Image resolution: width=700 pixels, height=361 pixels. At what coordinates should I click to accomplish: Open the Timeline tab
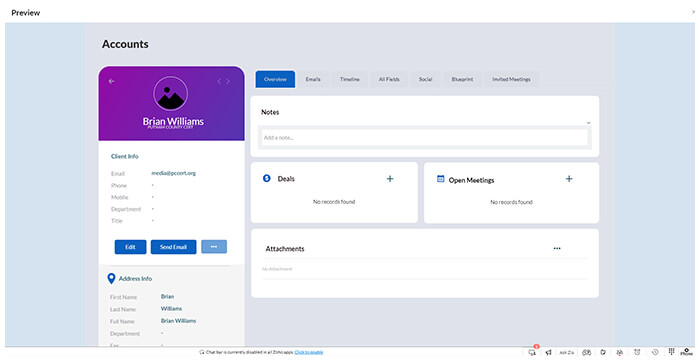[x=350, y=79]
